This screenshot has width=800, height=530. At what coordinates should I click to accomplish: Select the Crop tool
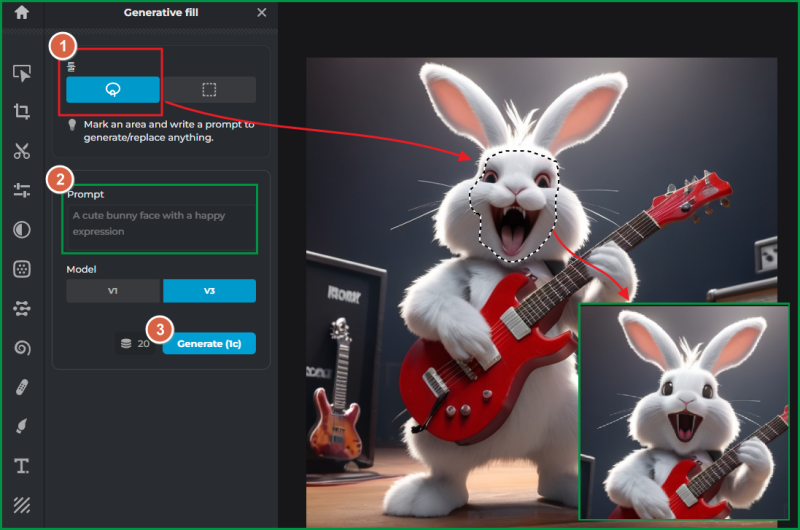[x=22, y=111]
